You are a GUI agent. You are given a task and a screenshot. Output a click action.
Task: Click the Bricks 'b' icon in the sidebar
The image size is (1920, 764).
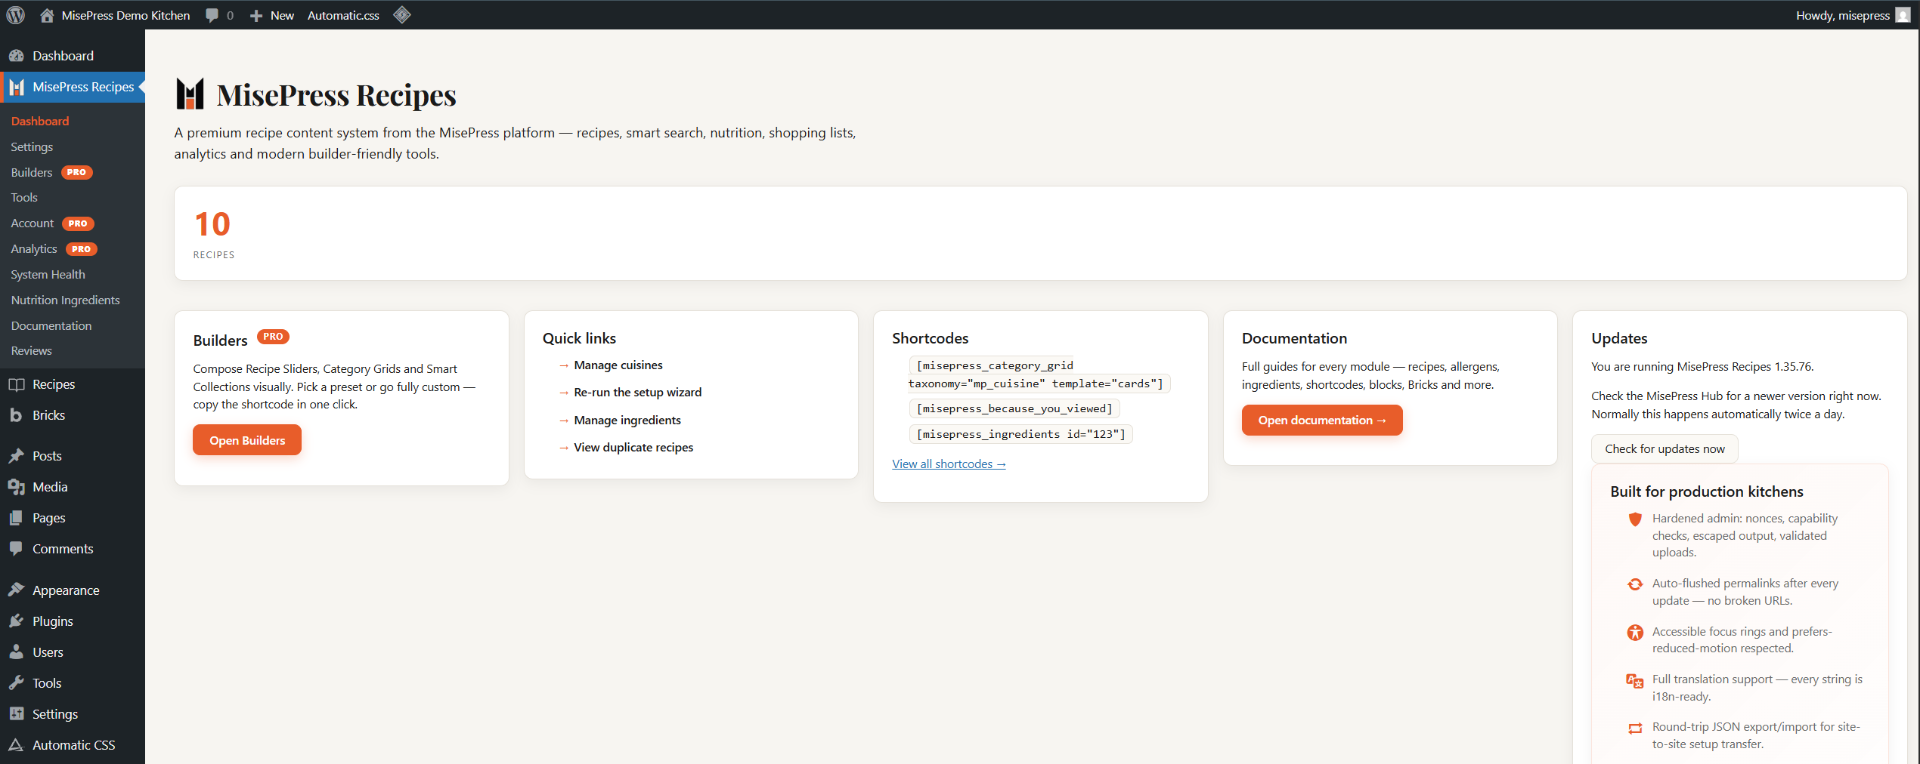pyautogui.click(x=16, y=415)
